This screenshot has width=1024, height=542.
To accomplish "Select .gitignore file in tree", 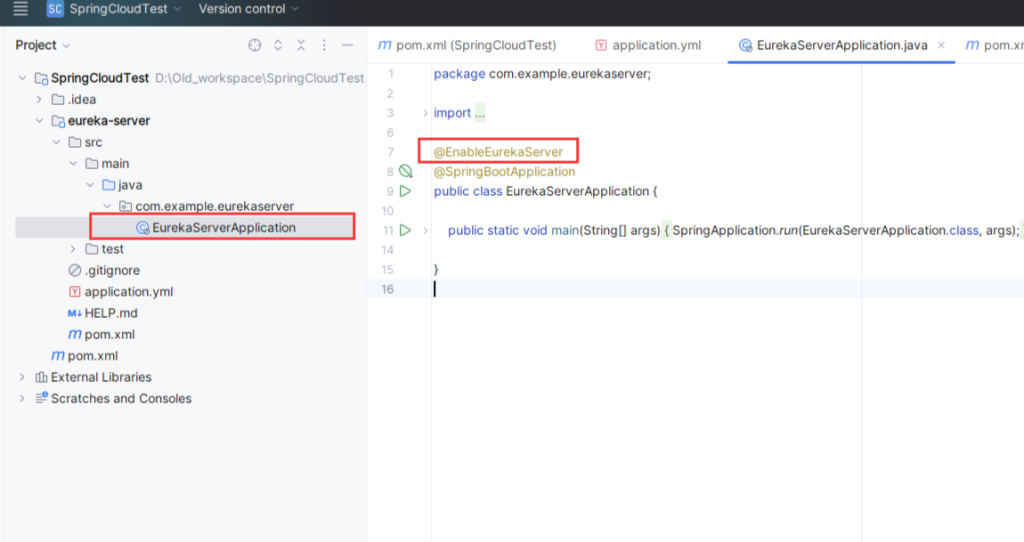I will [112, 270].
